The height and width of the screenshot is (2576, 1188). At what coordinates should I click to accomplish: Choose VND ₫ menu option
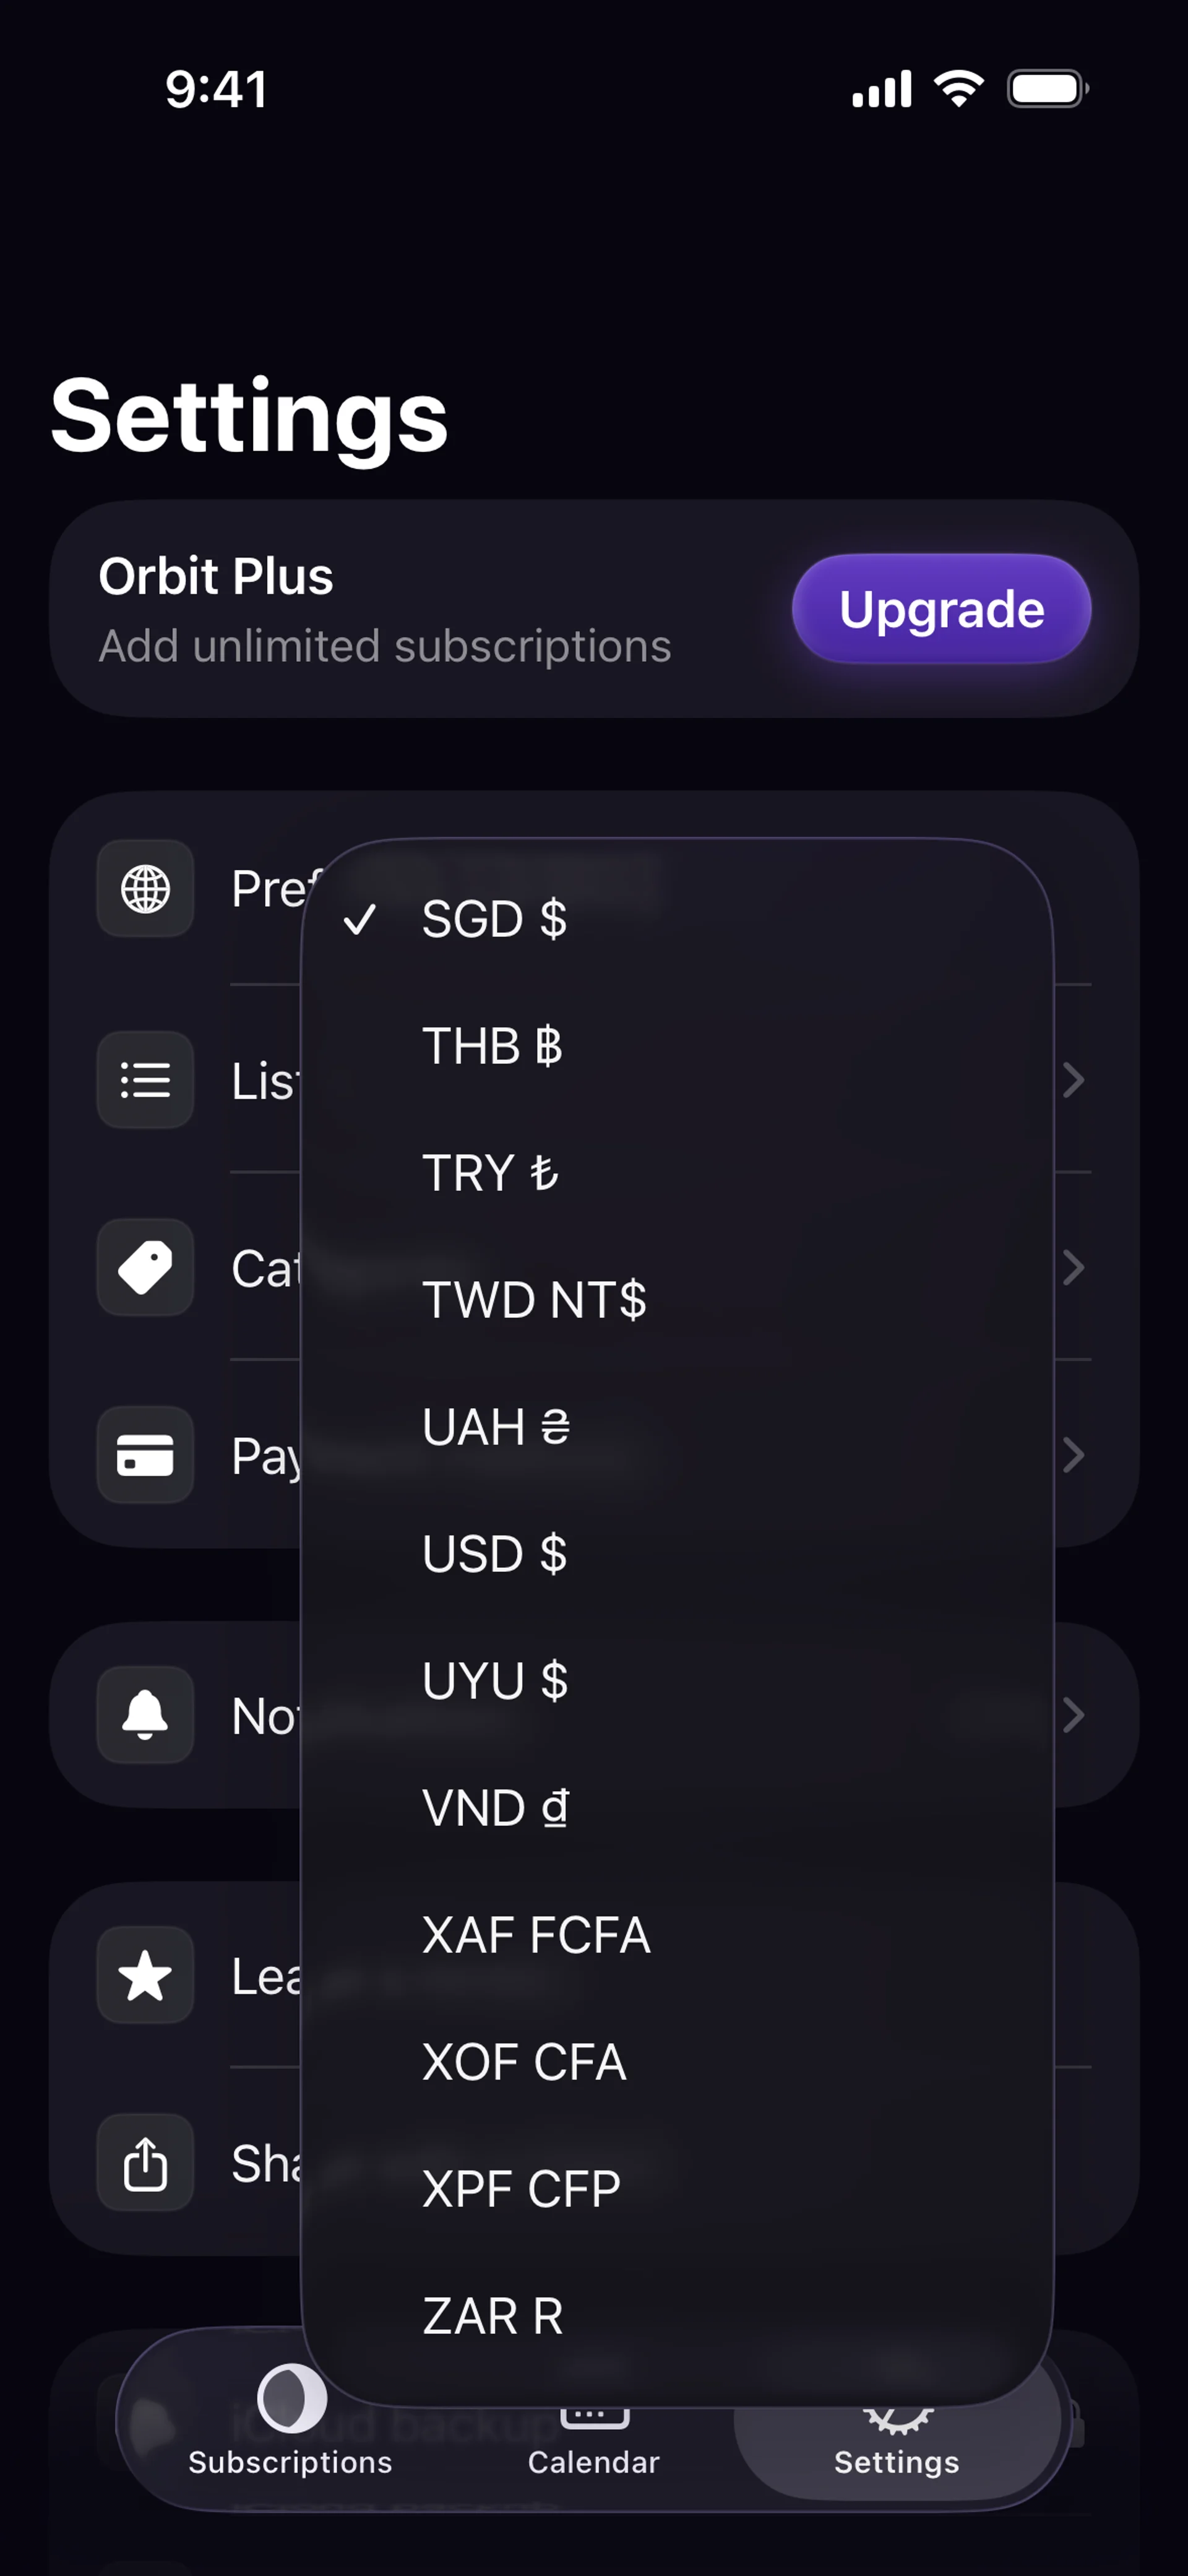click(495, 1808)
